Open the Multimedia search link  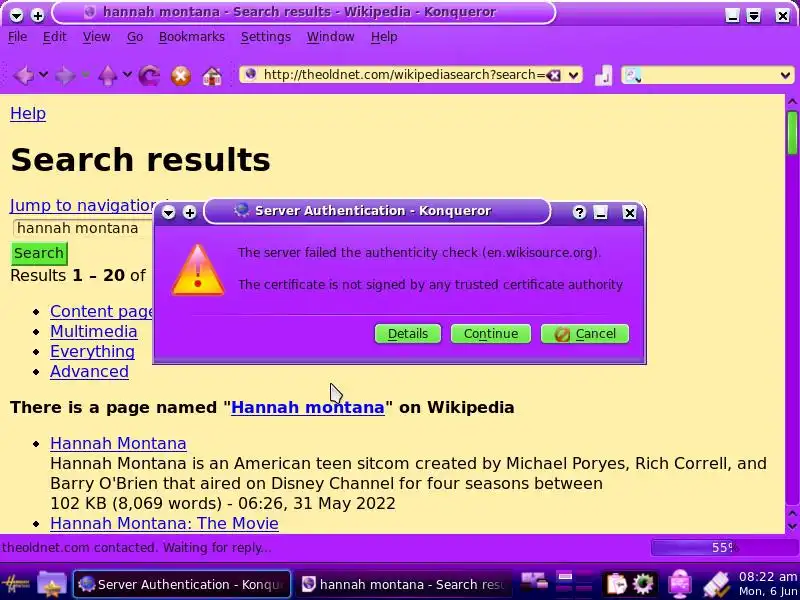tap(93, 331)
